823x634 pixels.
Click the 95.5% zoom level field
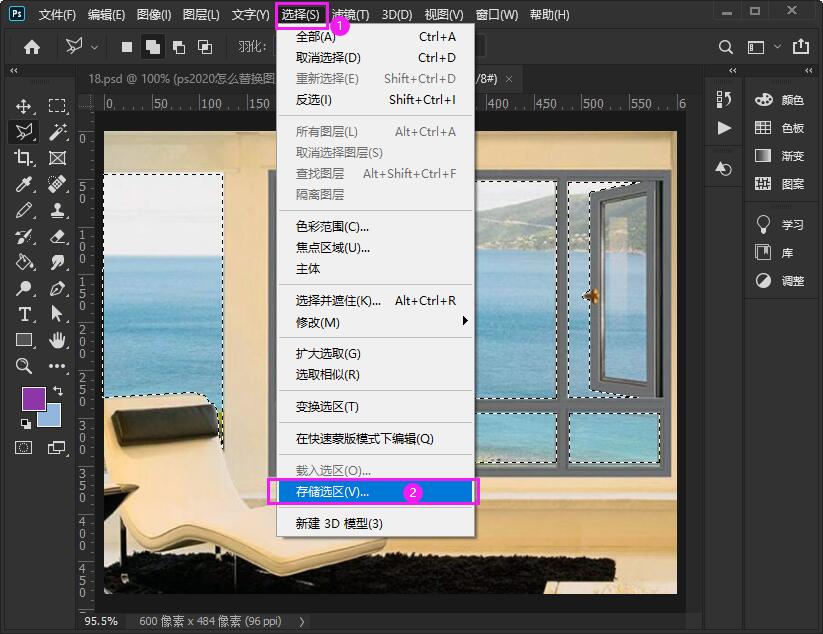tap(101, 621)
